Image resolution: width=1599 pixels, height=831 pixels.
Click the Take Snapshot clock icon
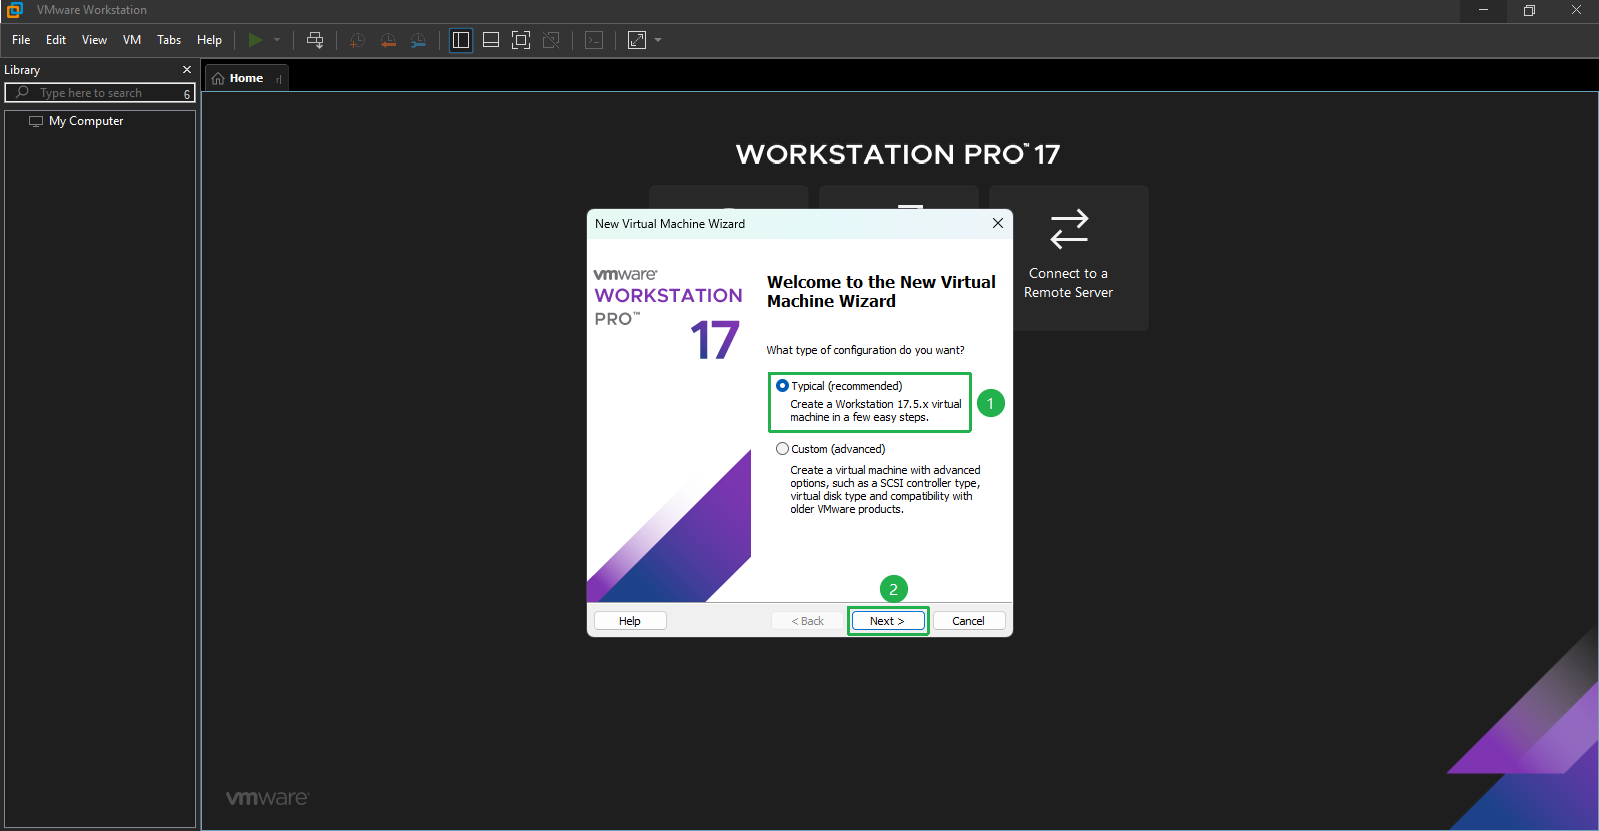coord(357,40)
